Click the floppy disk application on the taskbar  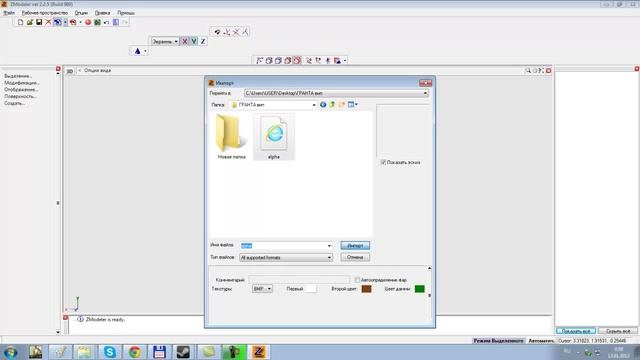point(160,352)
